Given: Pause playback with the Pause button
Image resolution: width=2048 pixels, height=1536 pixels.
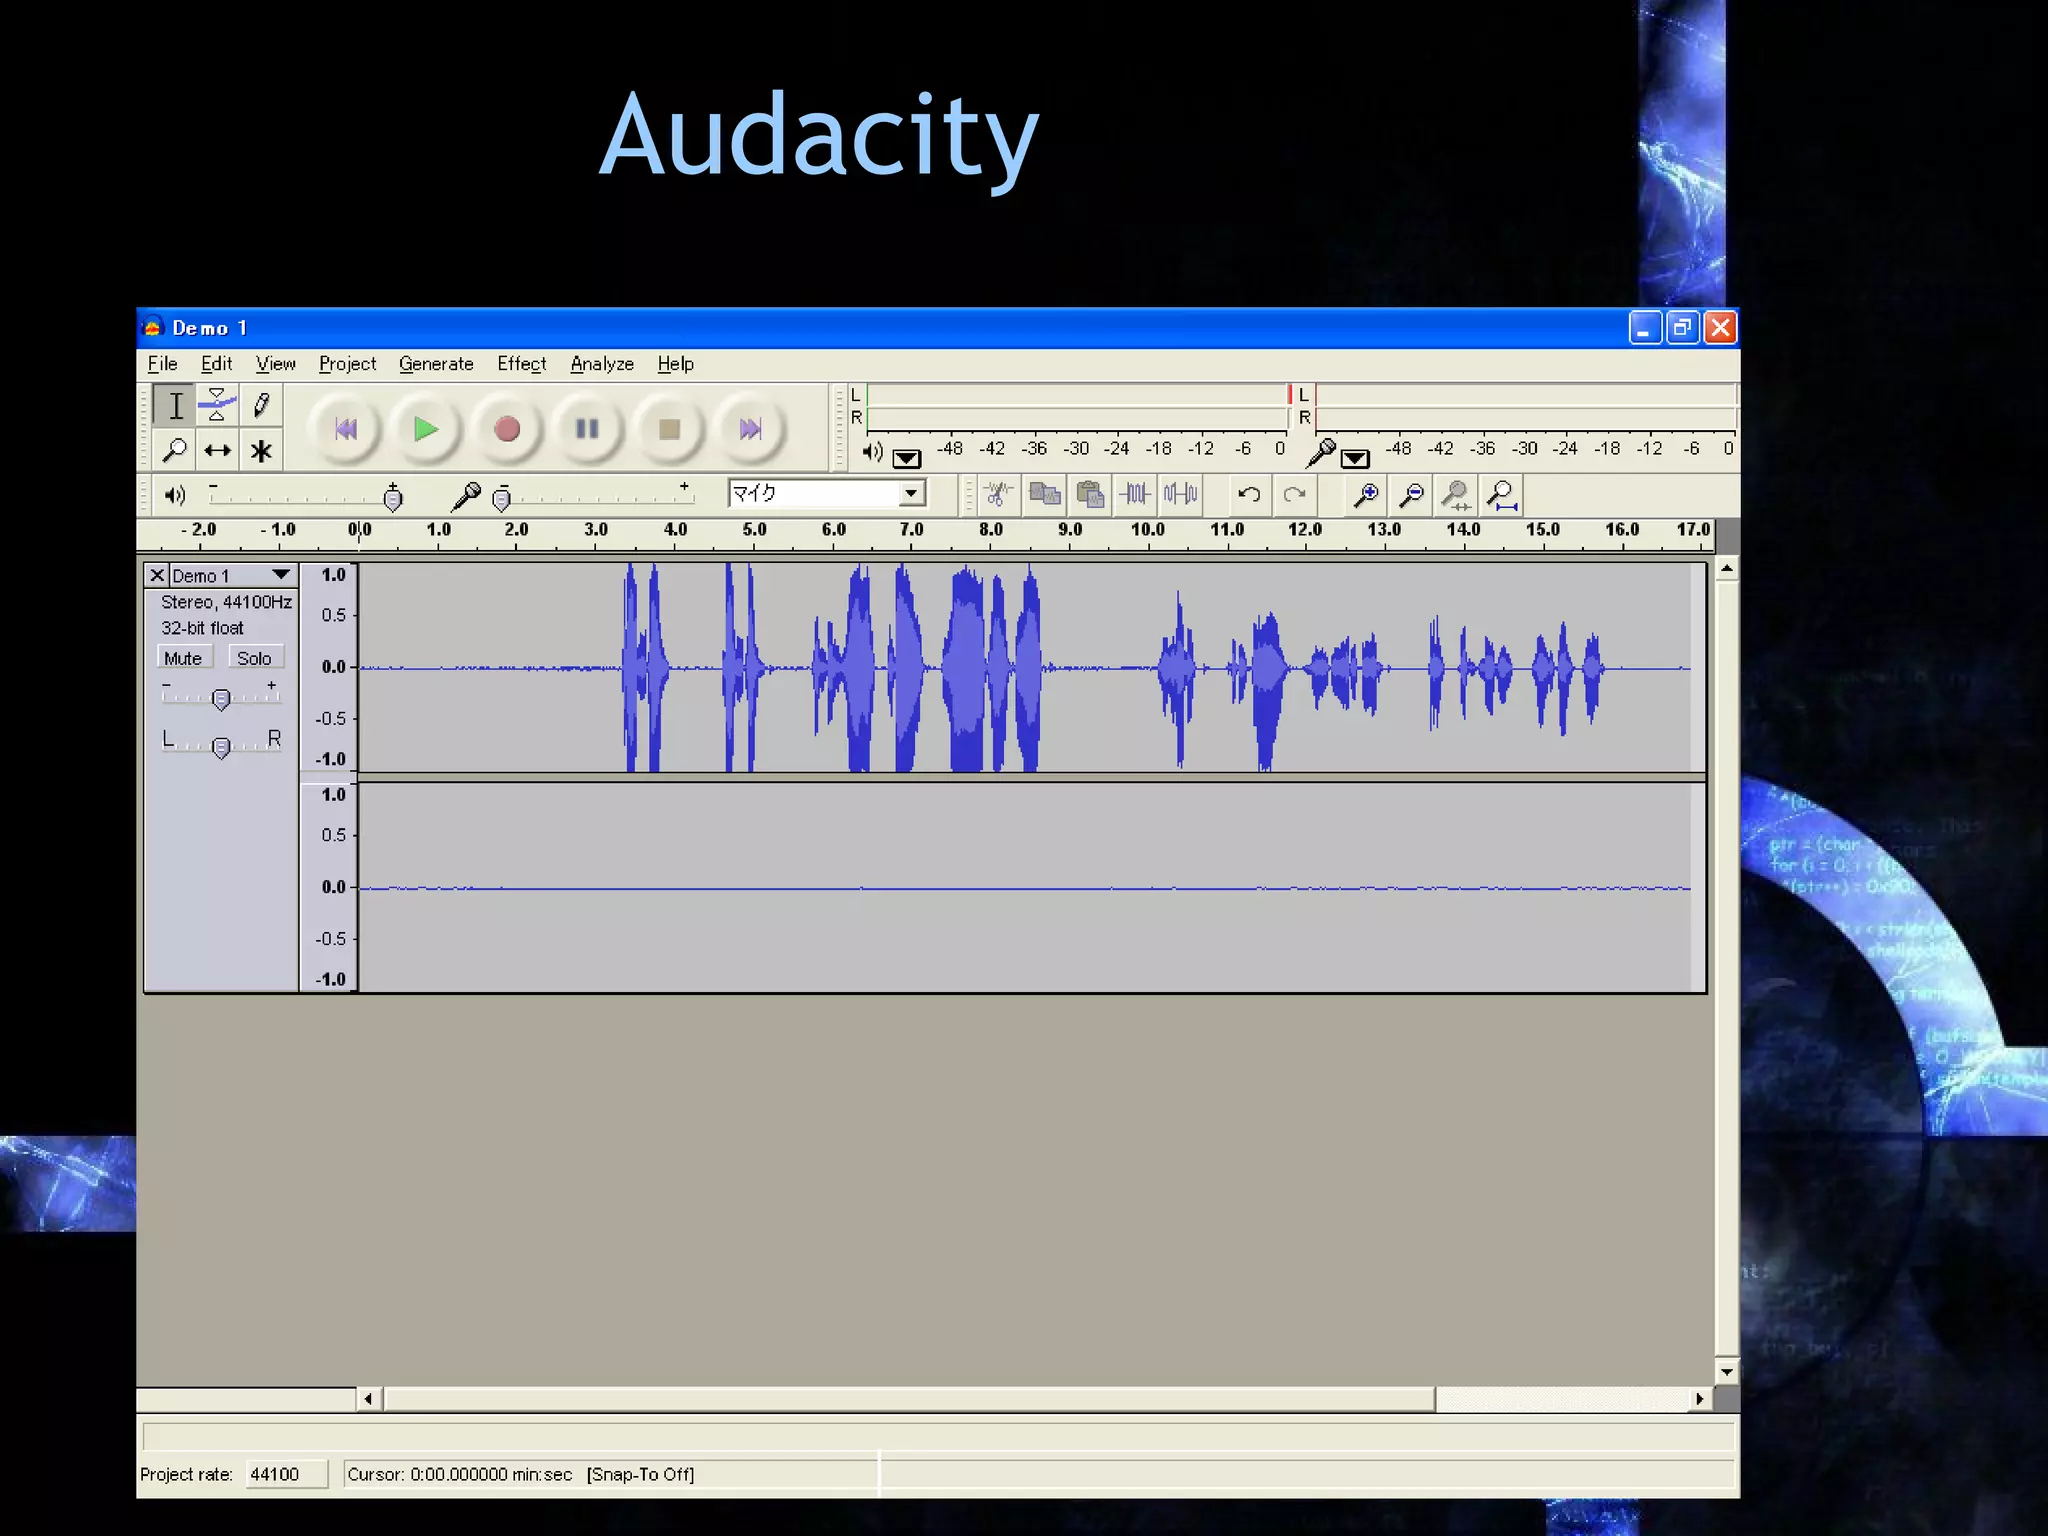Looking at the screenshot, I should point(588,429).
